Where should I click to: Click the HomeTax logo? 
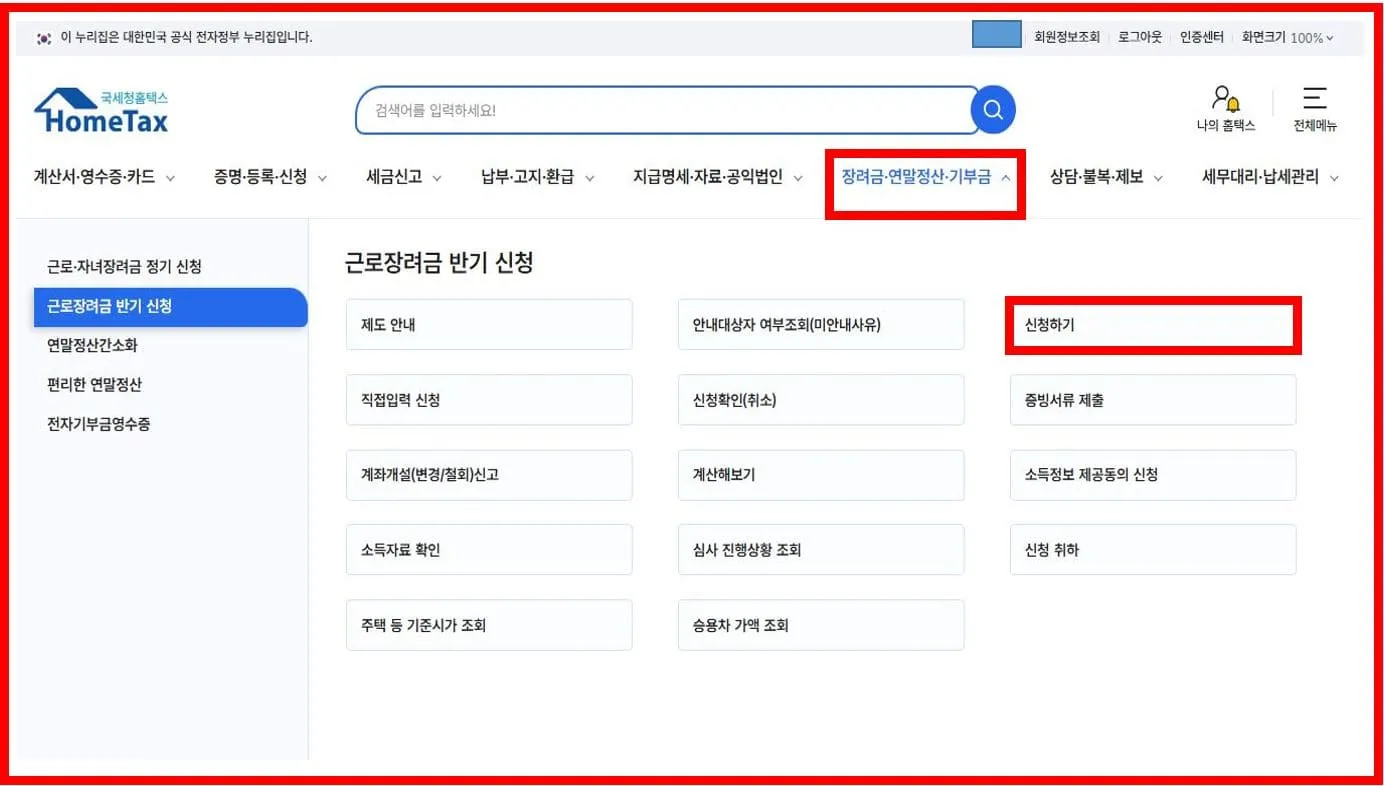click(100, 108)
